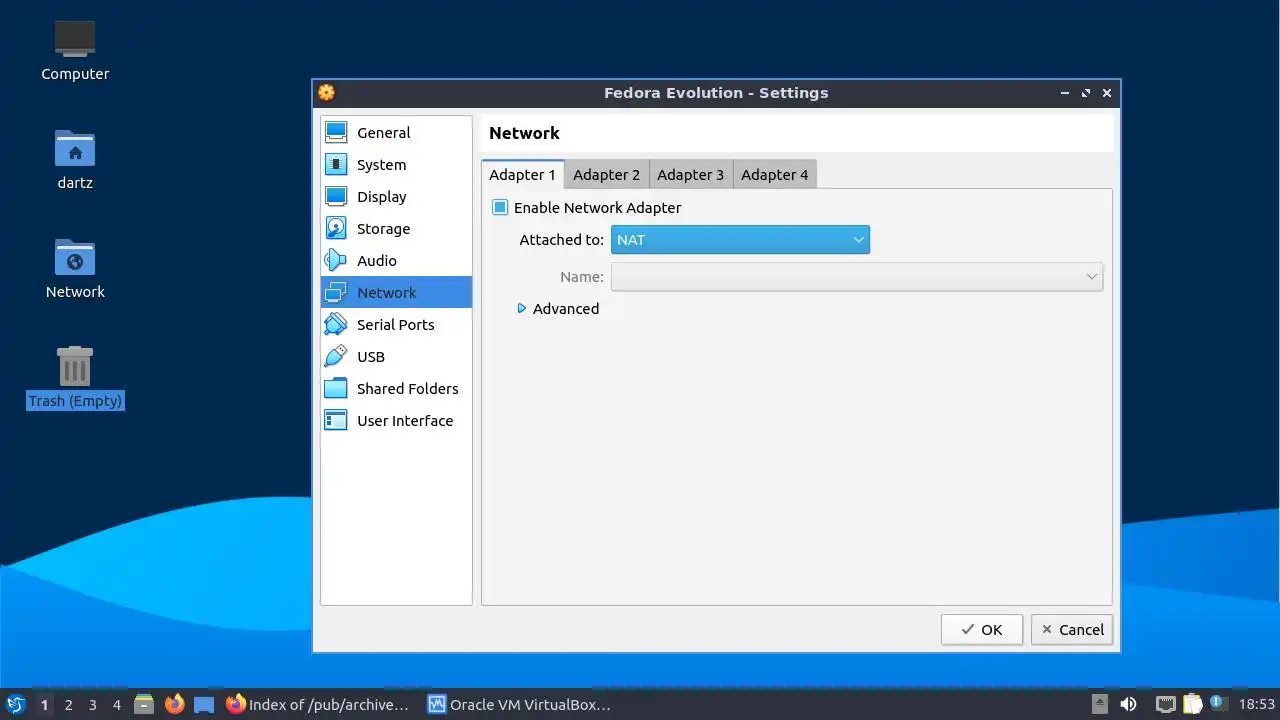Discard changes with the Cancel button
Image resolution: width=1280 pixels, height=720 pixels.
point(1072,630)
